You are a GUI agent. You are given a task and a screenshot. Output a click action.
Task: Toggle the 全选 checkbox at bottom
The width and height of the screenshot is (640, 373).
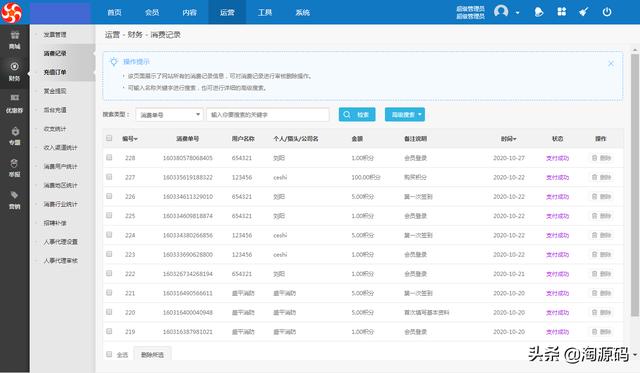click(x=109, y=354)
